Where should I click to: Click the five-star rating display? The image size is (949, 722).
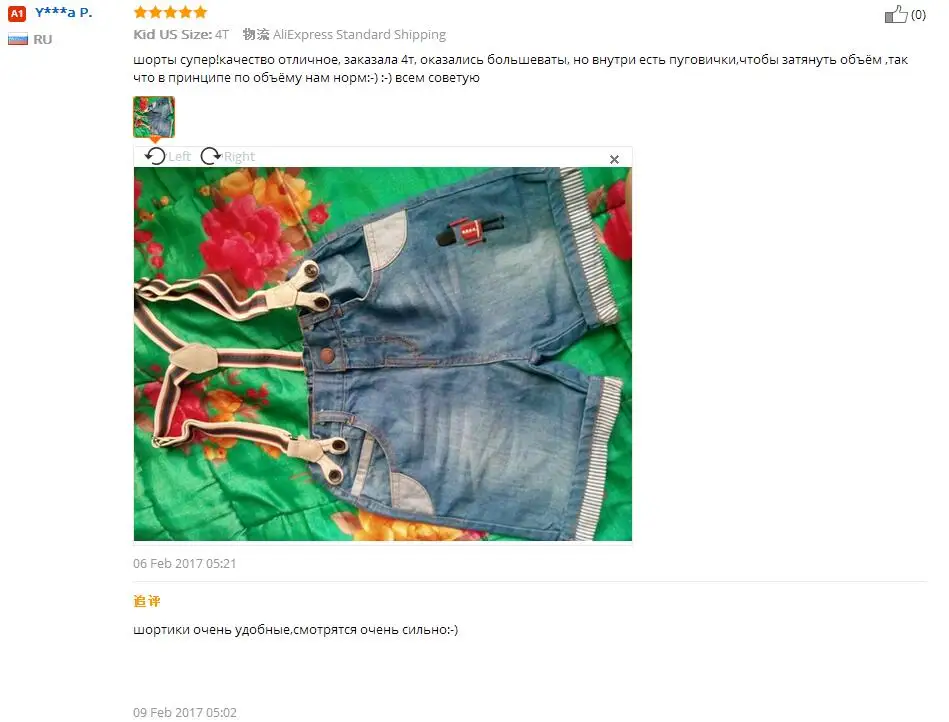pos(170,12)
